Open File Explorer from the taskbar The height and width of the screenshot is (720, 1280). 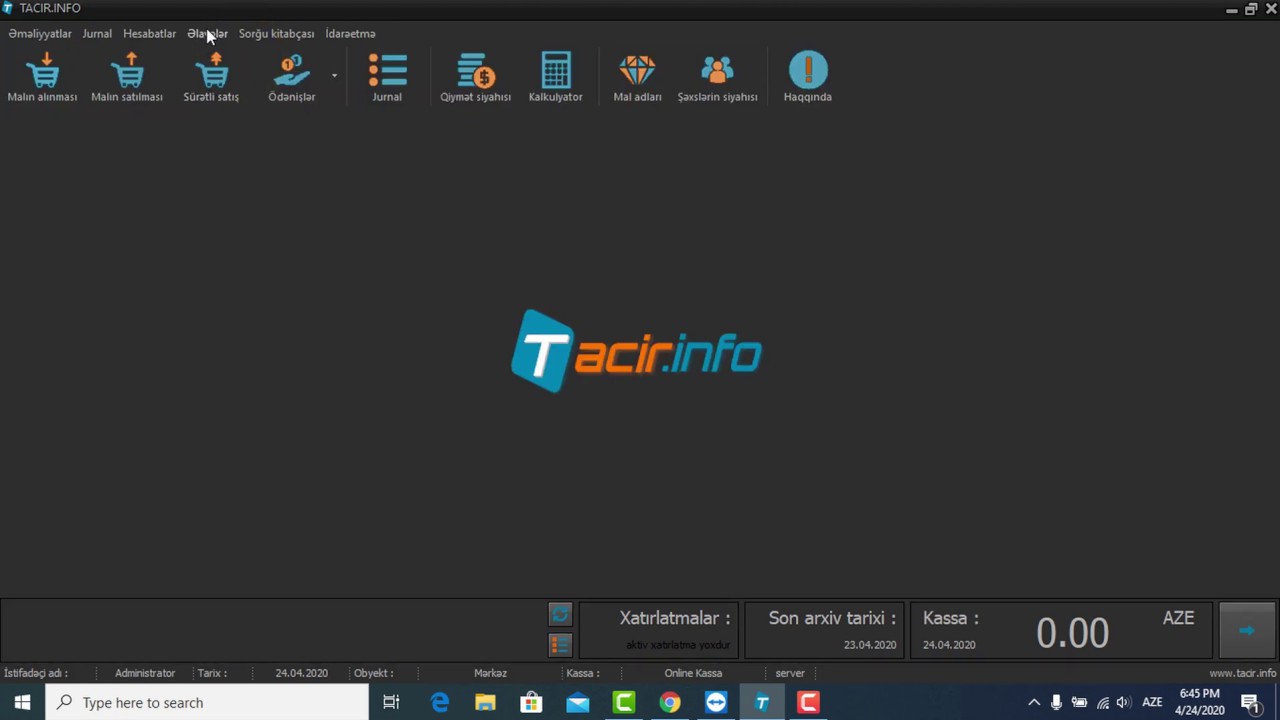click(x=485, y=703)
